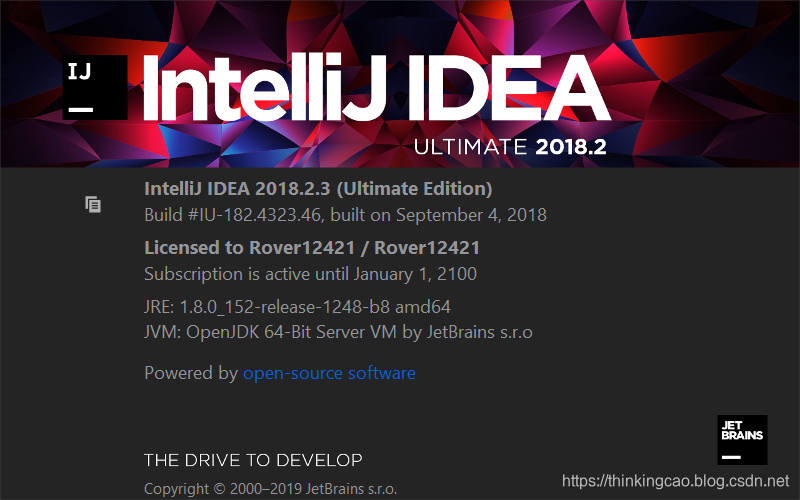Click Build #IU-182.4323.46 line

click(x=345, y=215)
